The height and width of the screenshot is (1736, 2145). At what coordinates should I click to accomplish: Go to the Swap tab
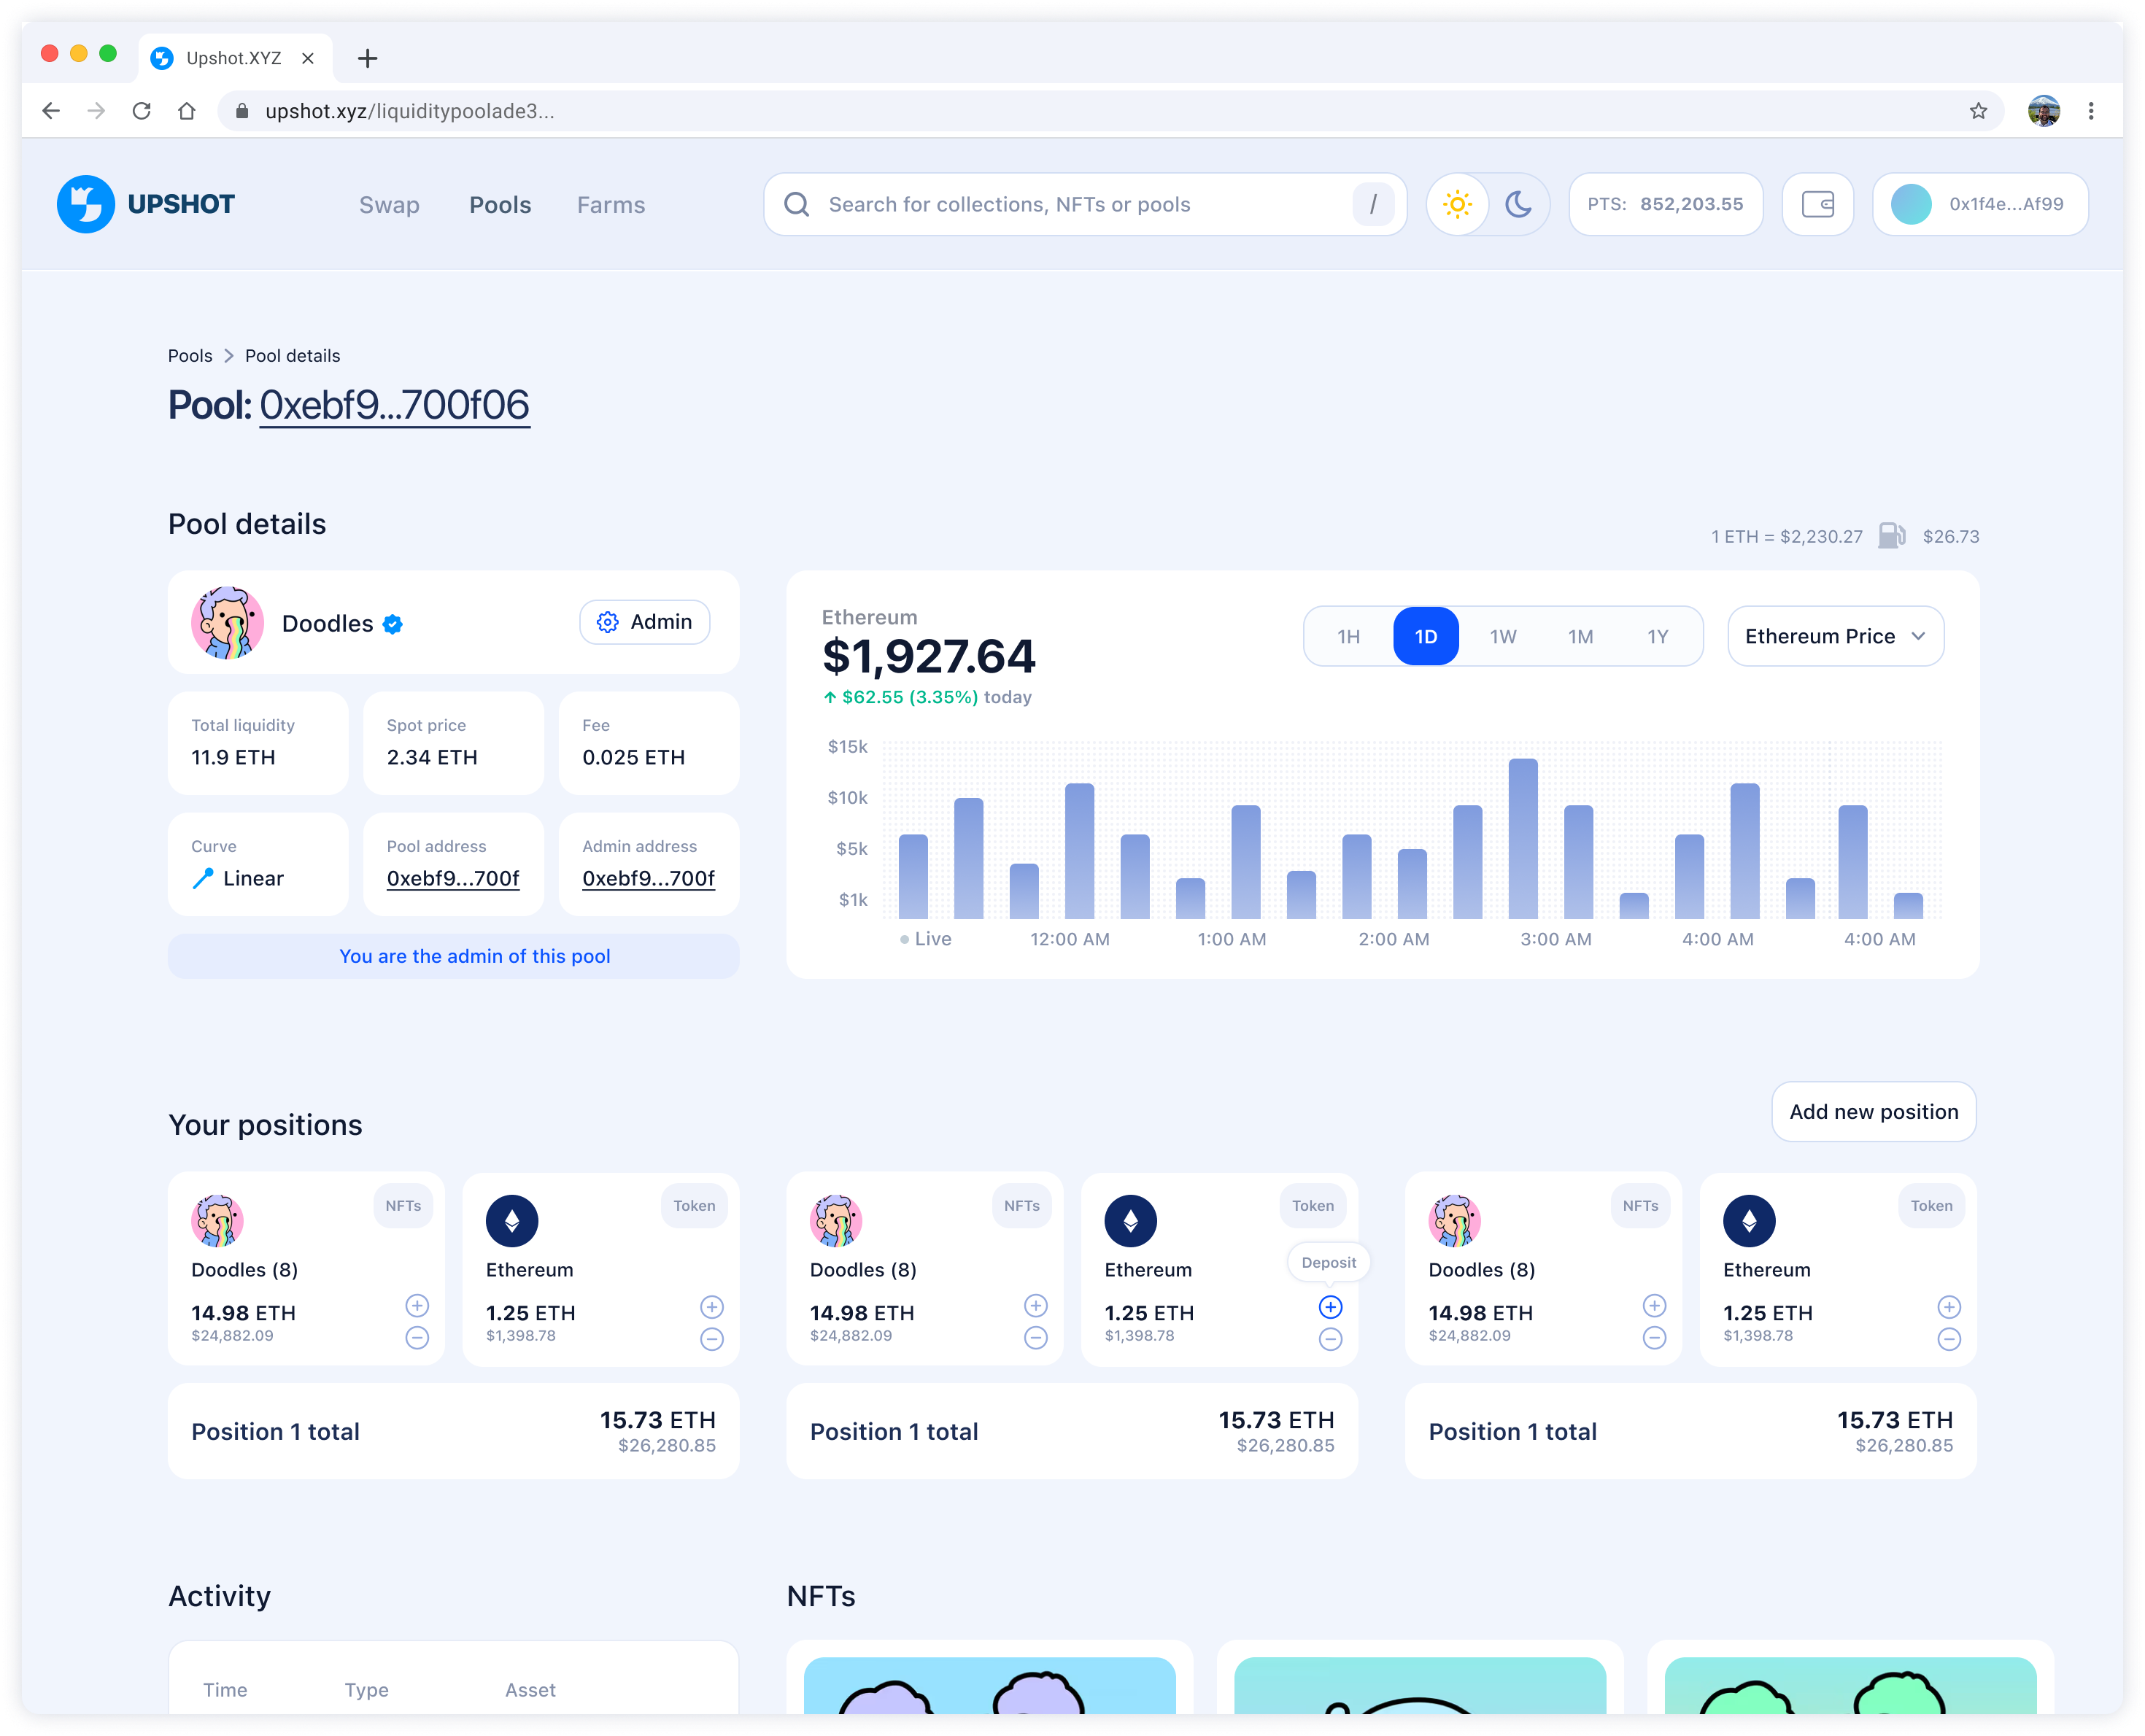tap(389, 205)
